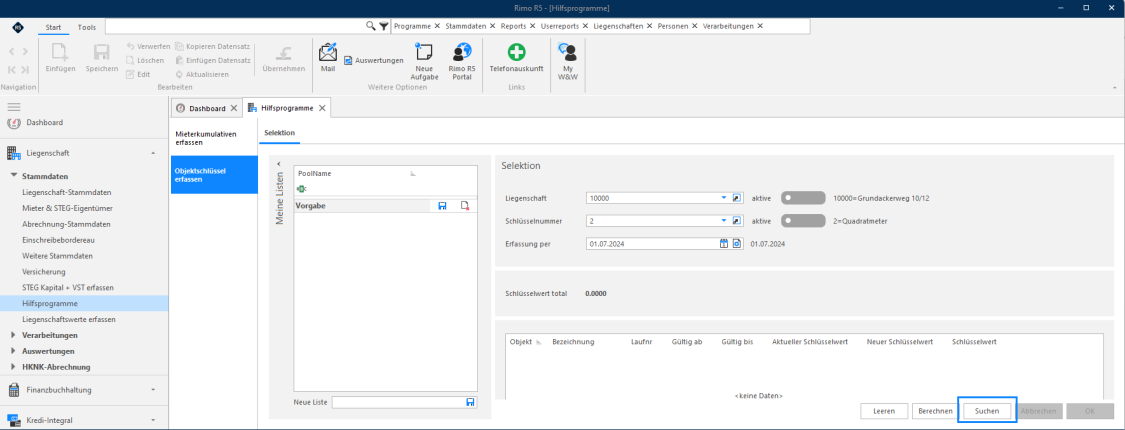This screenshot has width=1125, height=430.
Task: Switch to the Start ribbon tab
Action: pyautogui.click(x=53, y=27)
